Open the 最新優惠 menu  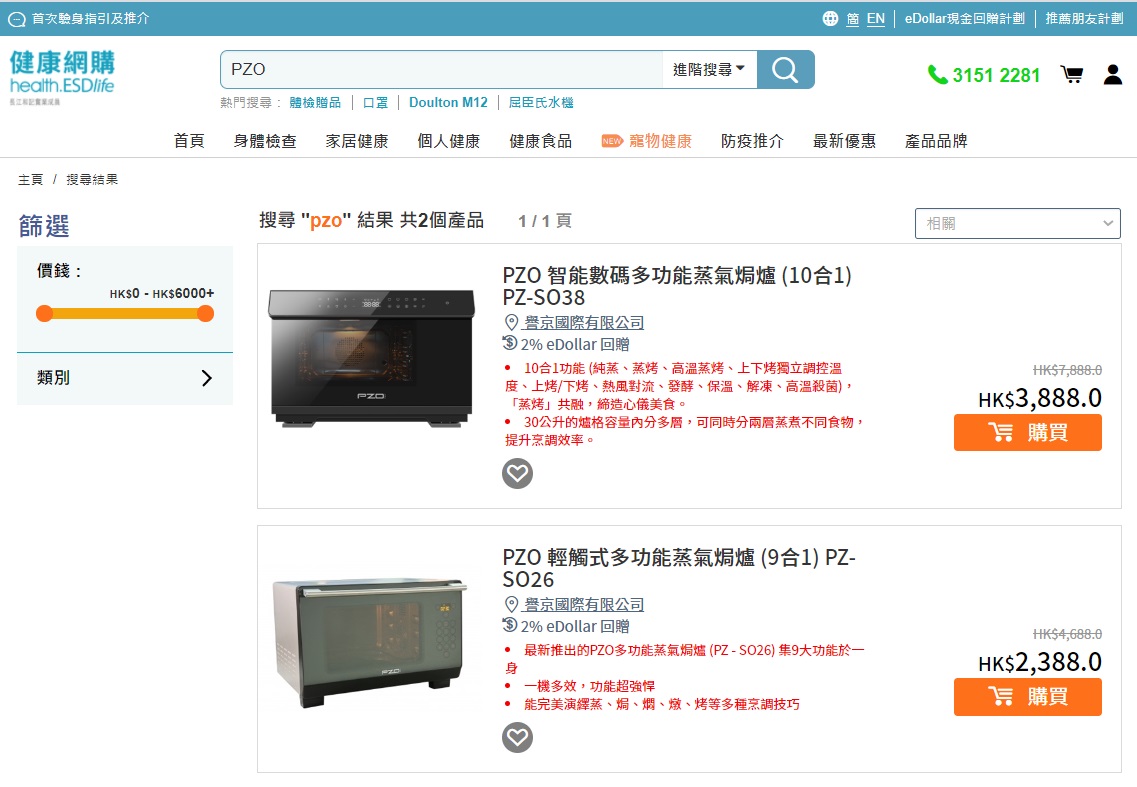(x=844, y=141)
